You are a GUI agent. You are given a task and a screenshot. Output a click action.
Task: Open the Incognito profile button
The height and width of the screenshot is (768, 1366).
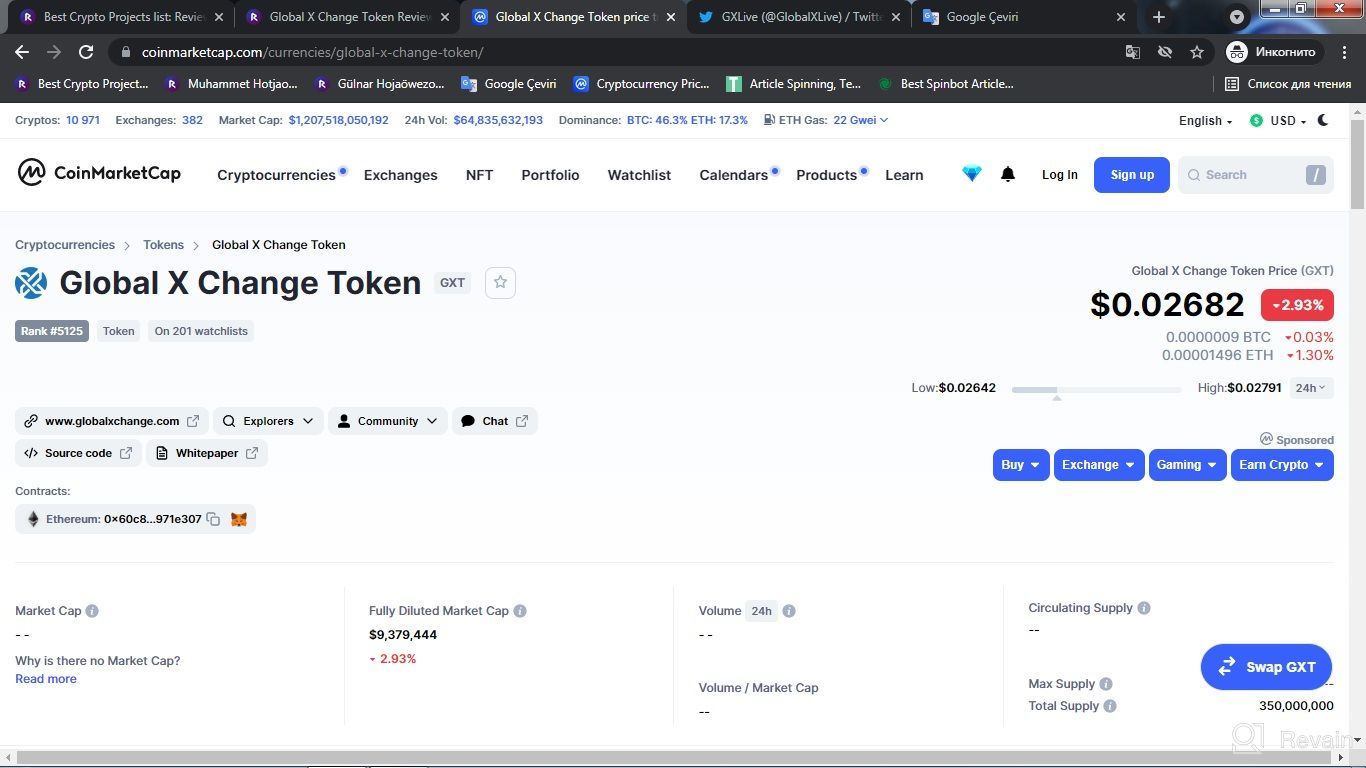click(x=1275, y=52)
